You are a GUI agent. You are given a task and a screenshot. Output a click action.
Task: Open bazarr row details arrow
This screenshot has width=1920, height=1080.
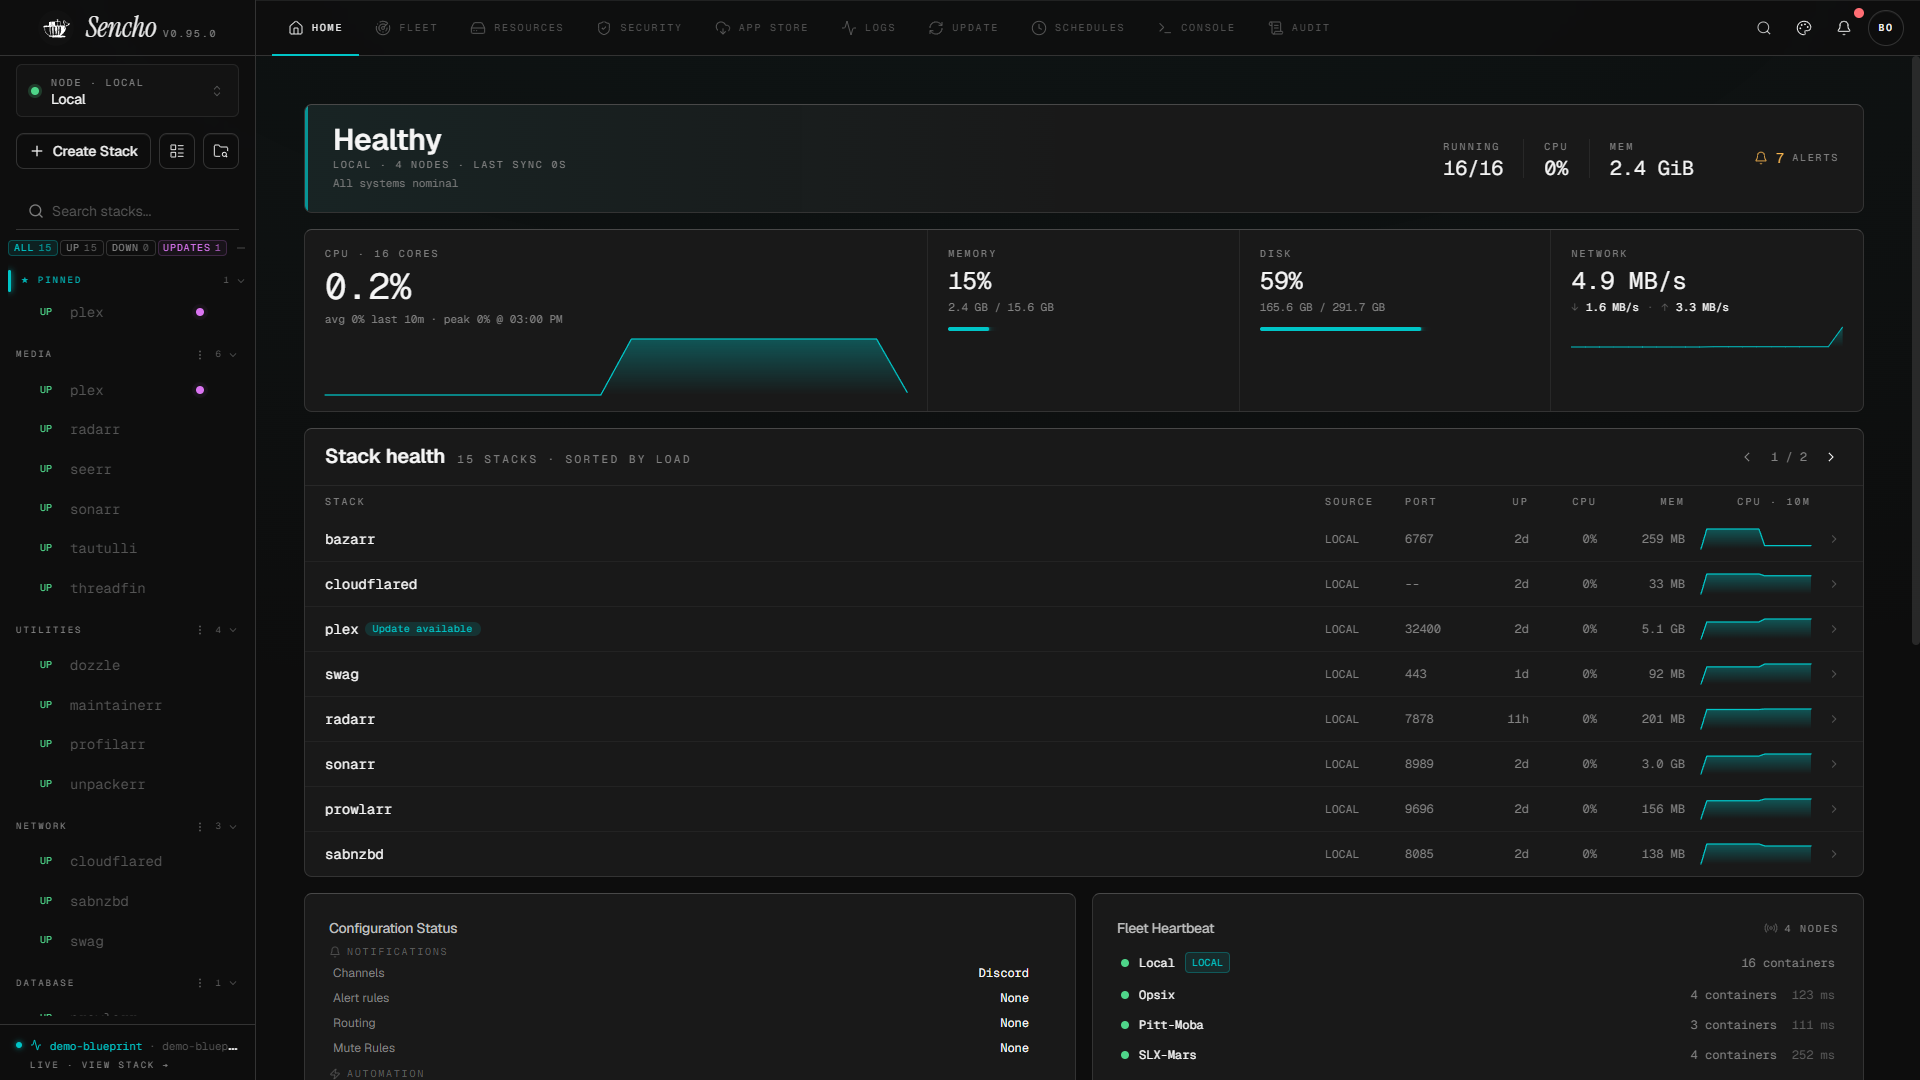point(1834,539)
